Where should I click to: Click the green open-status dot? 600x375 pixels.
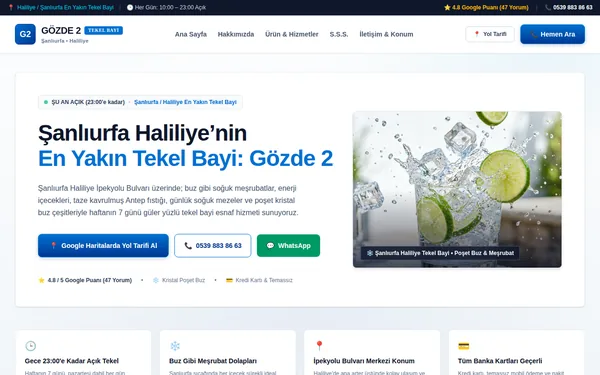(46, 102)
